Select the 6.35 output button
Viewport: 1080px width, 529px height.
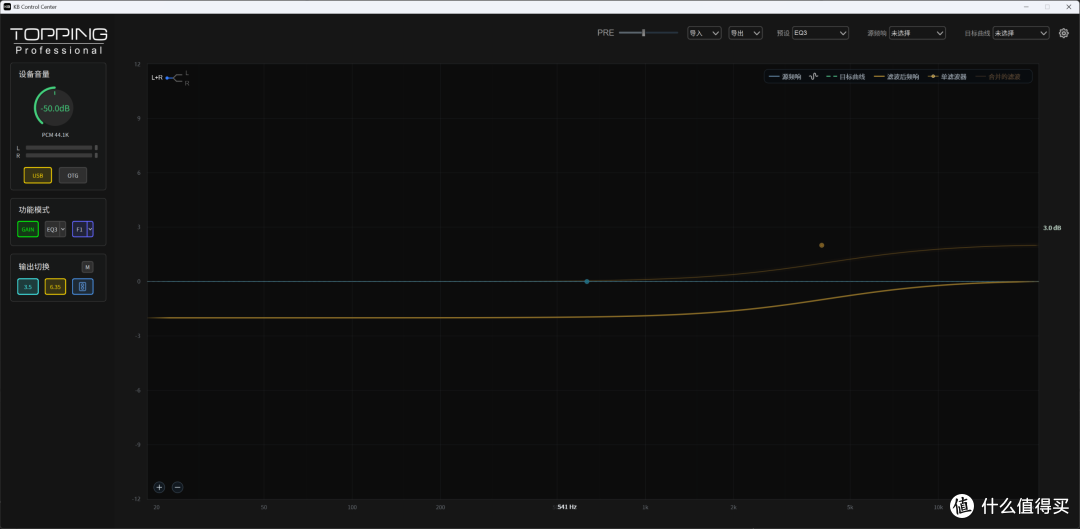click(x=55, y=287)
